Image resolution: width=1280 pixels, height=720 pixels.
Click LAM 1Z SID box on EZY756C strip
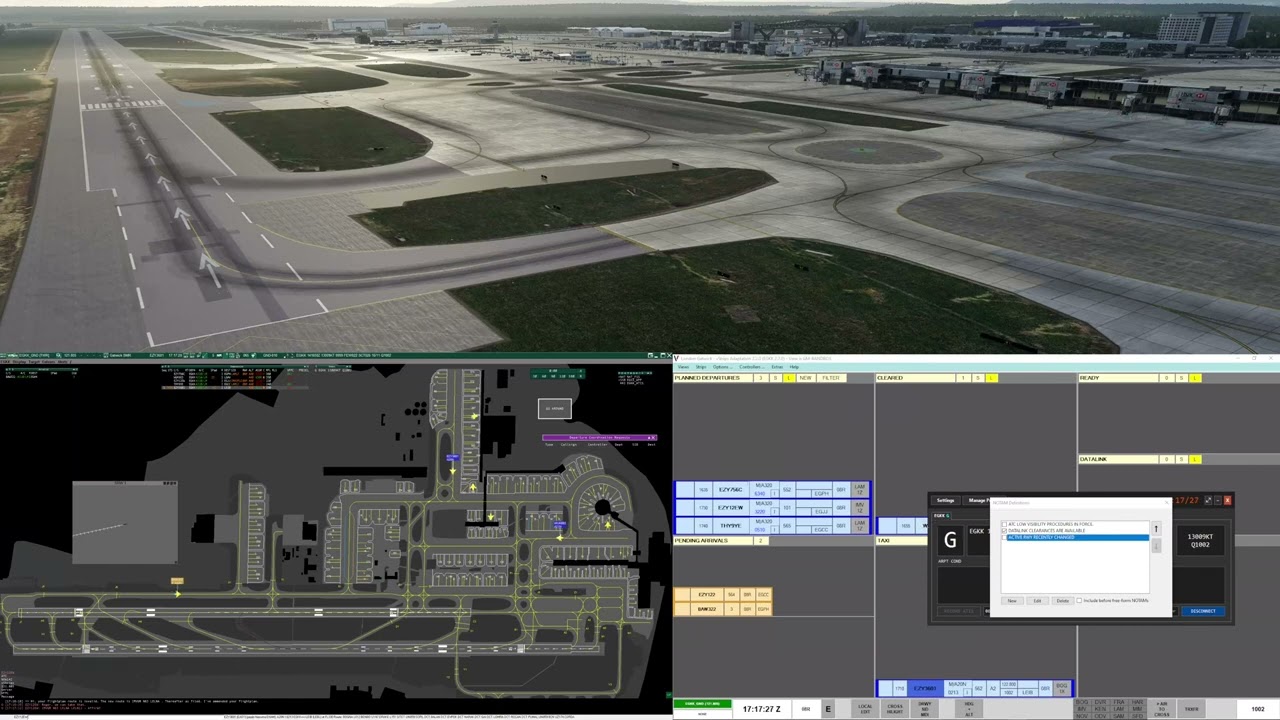(x=860, y=490)
